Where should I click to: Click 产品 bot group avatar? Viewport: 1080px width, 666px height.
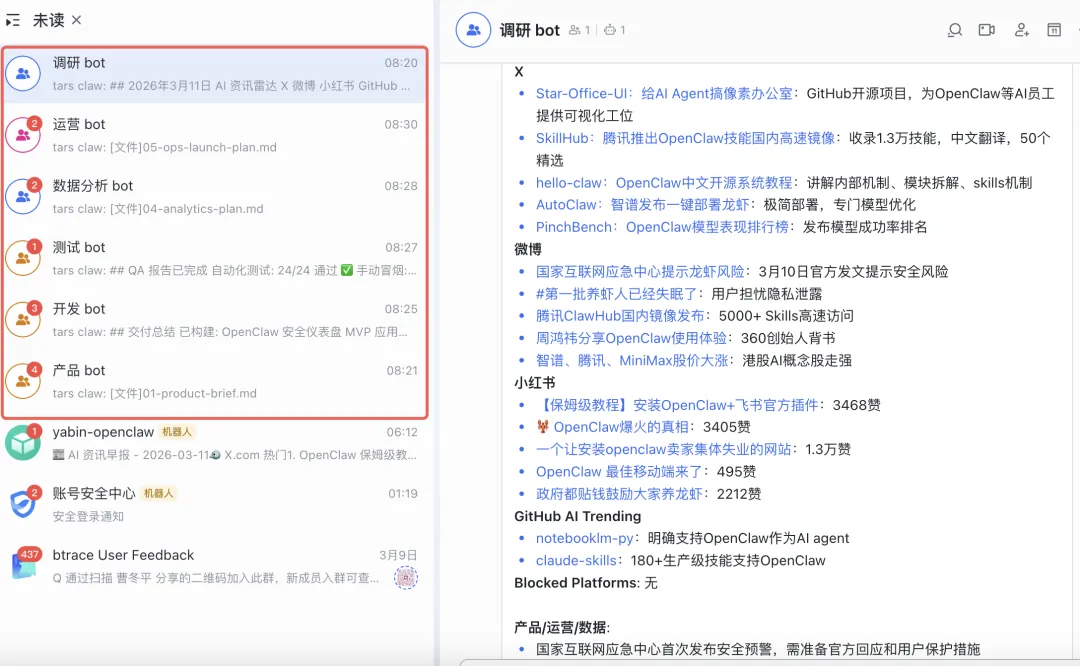[23, 381]
